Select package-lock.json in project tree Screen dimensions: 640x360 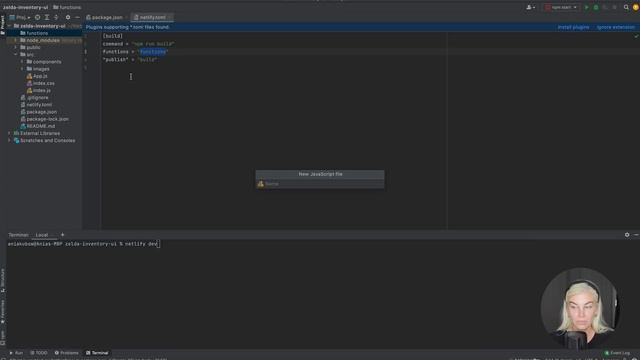click(x=44, y=119)
